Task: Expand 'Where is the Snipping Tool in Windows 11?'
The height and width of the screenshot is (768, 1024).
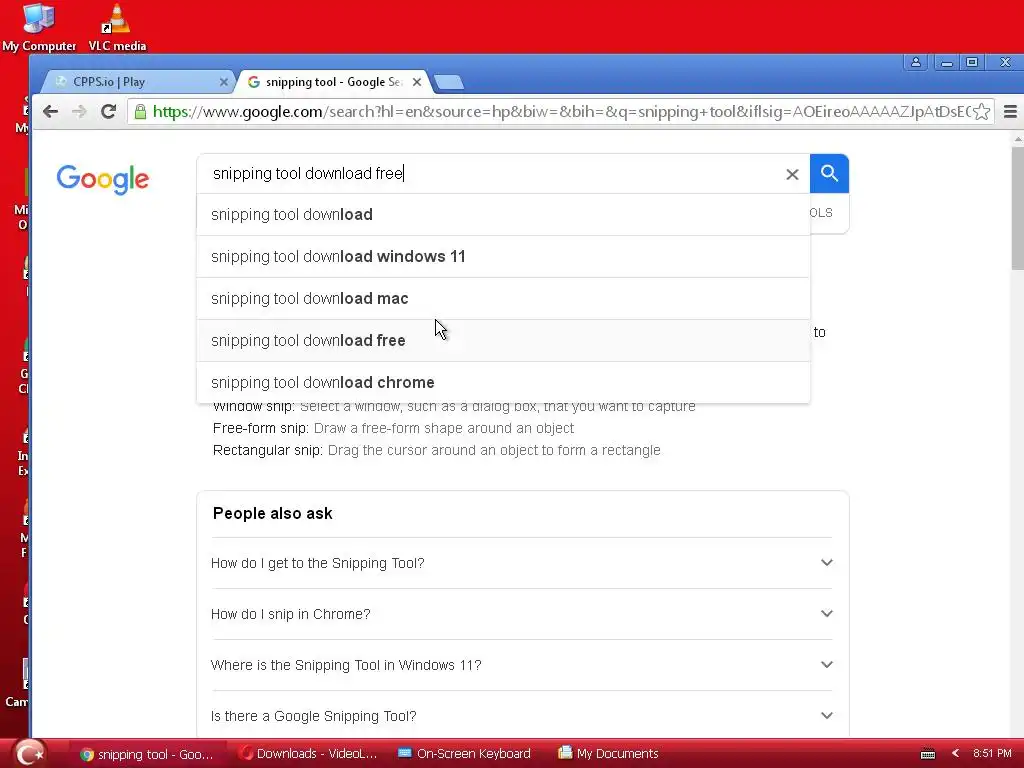Action: click(x=522, y=665)
